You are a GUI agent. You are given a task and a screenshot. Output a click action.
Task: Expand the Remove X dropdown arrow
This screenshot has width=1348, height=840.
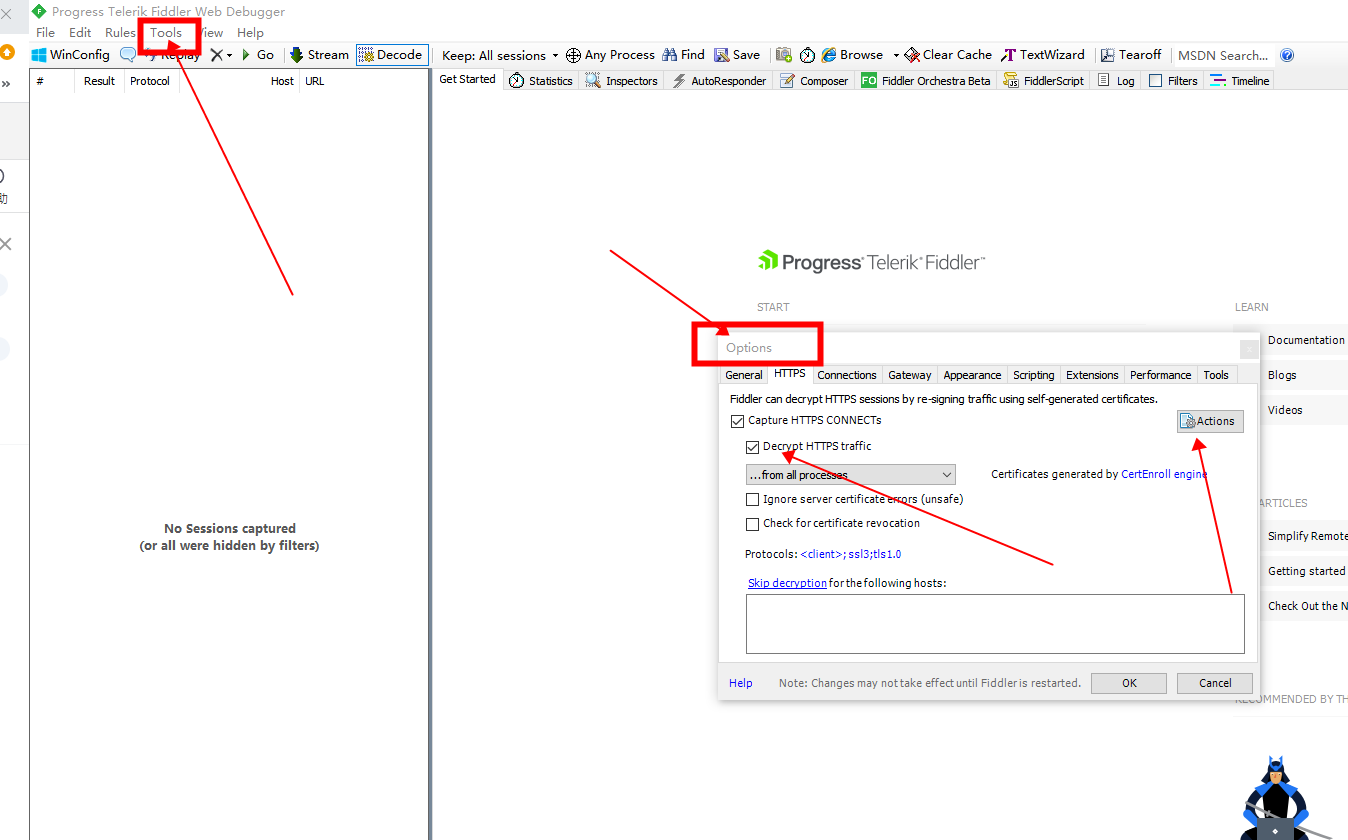229,55
